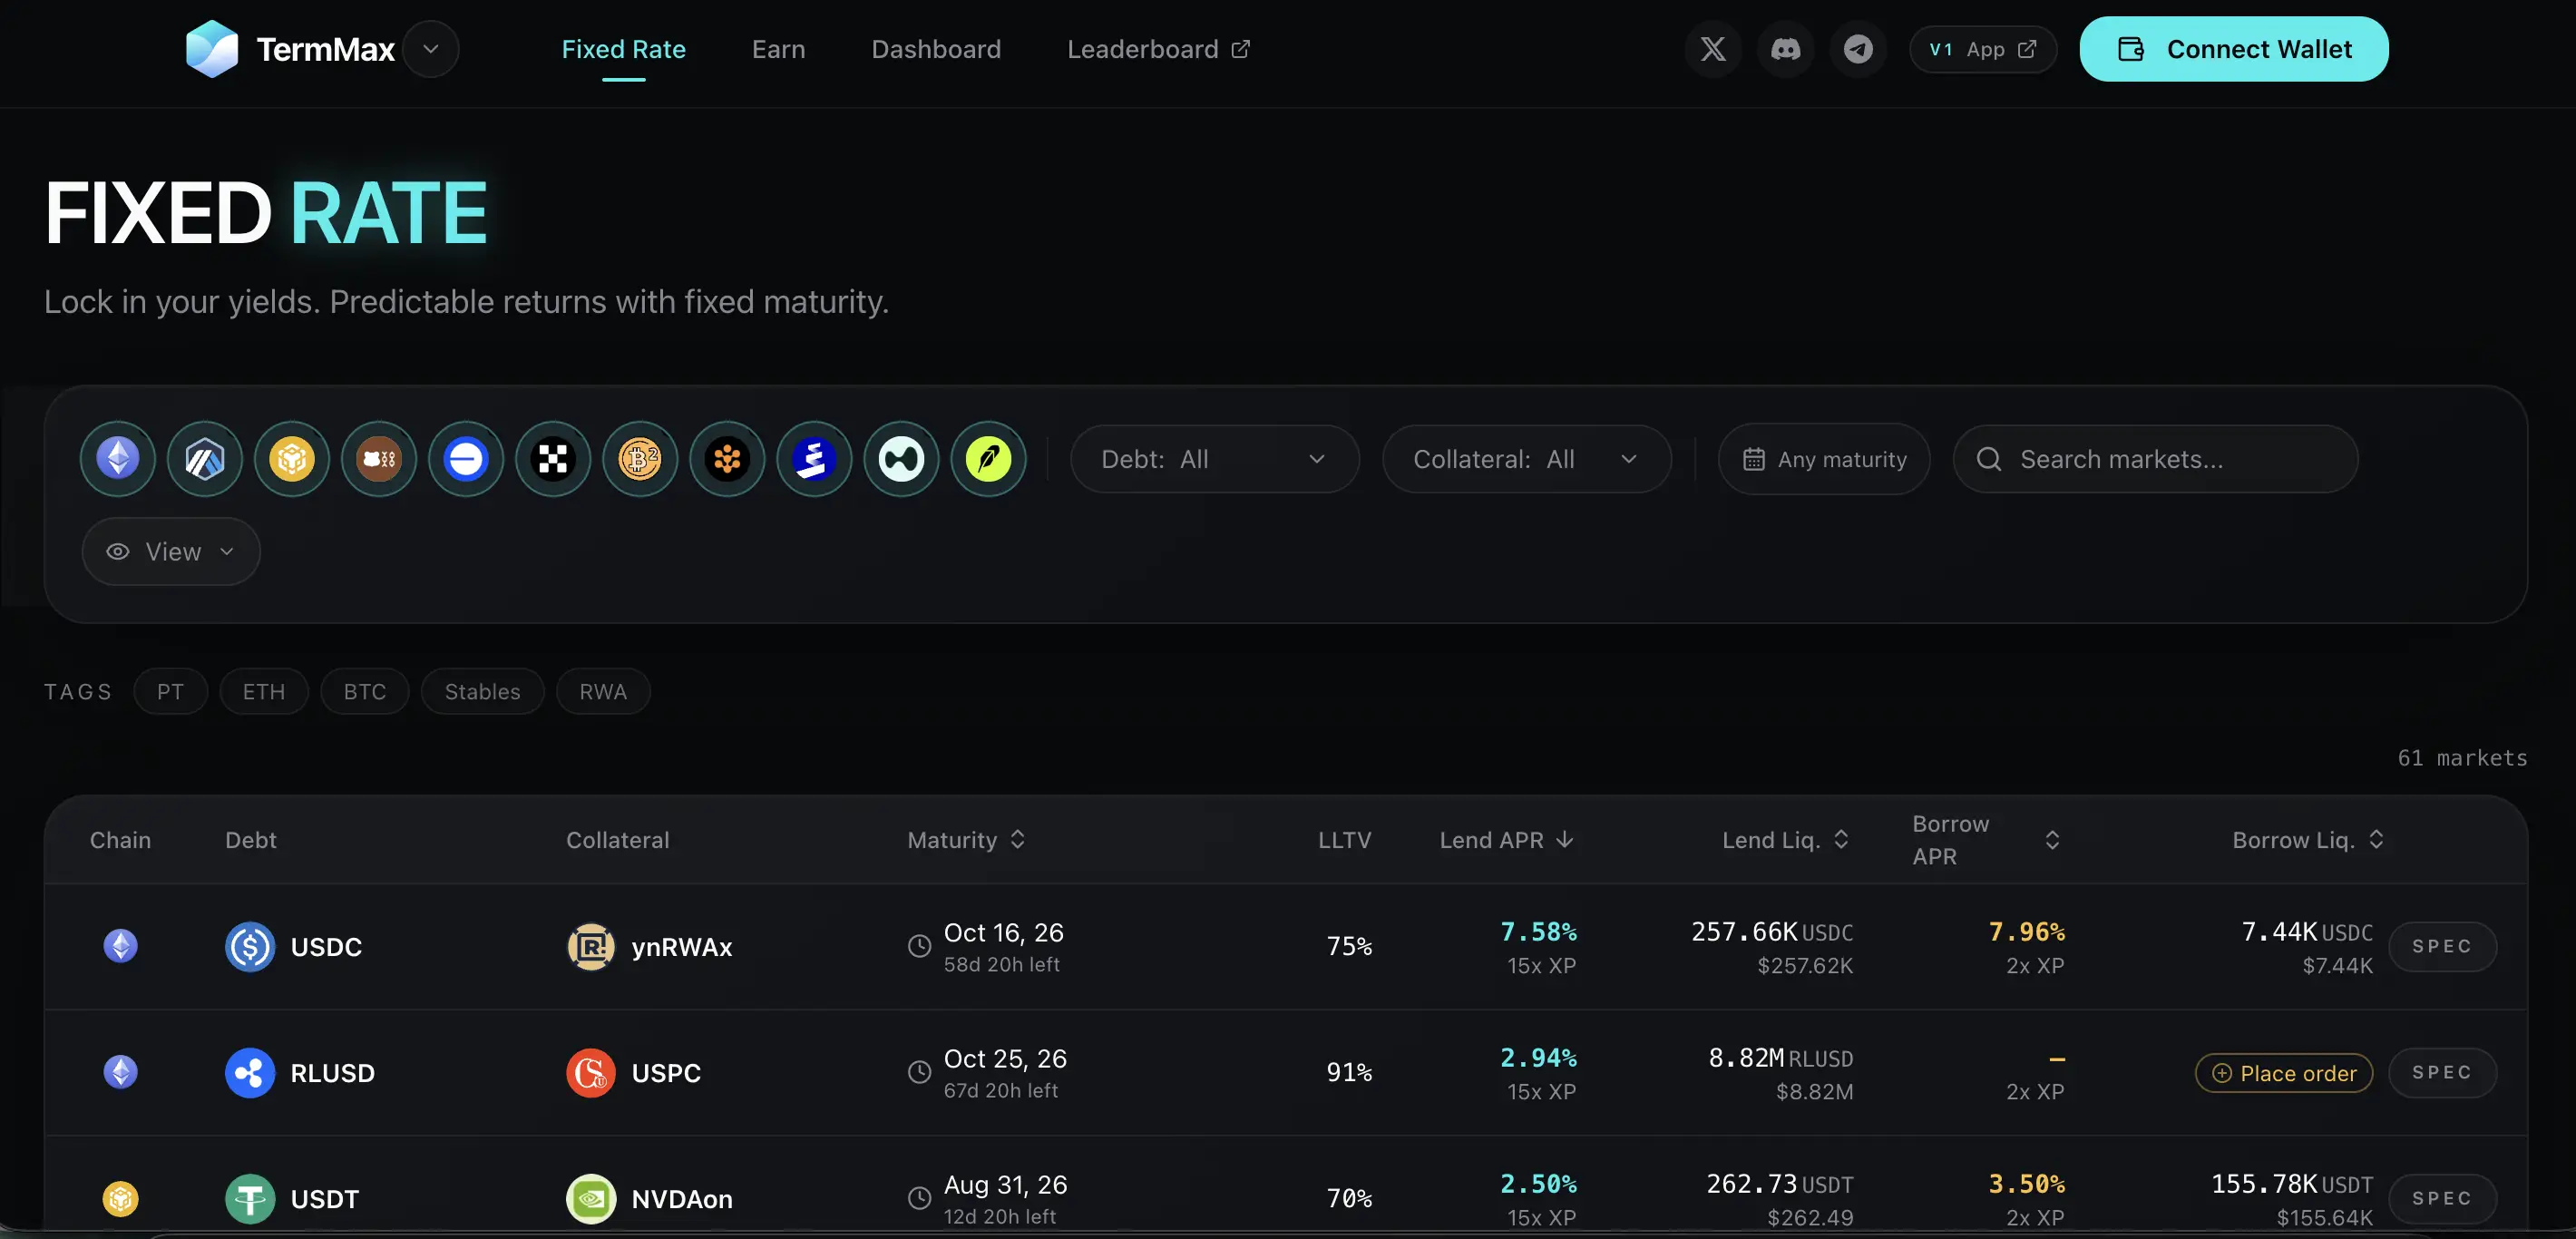
Task: Open the Telegram social icon
Action: (x=1858, y=49)
